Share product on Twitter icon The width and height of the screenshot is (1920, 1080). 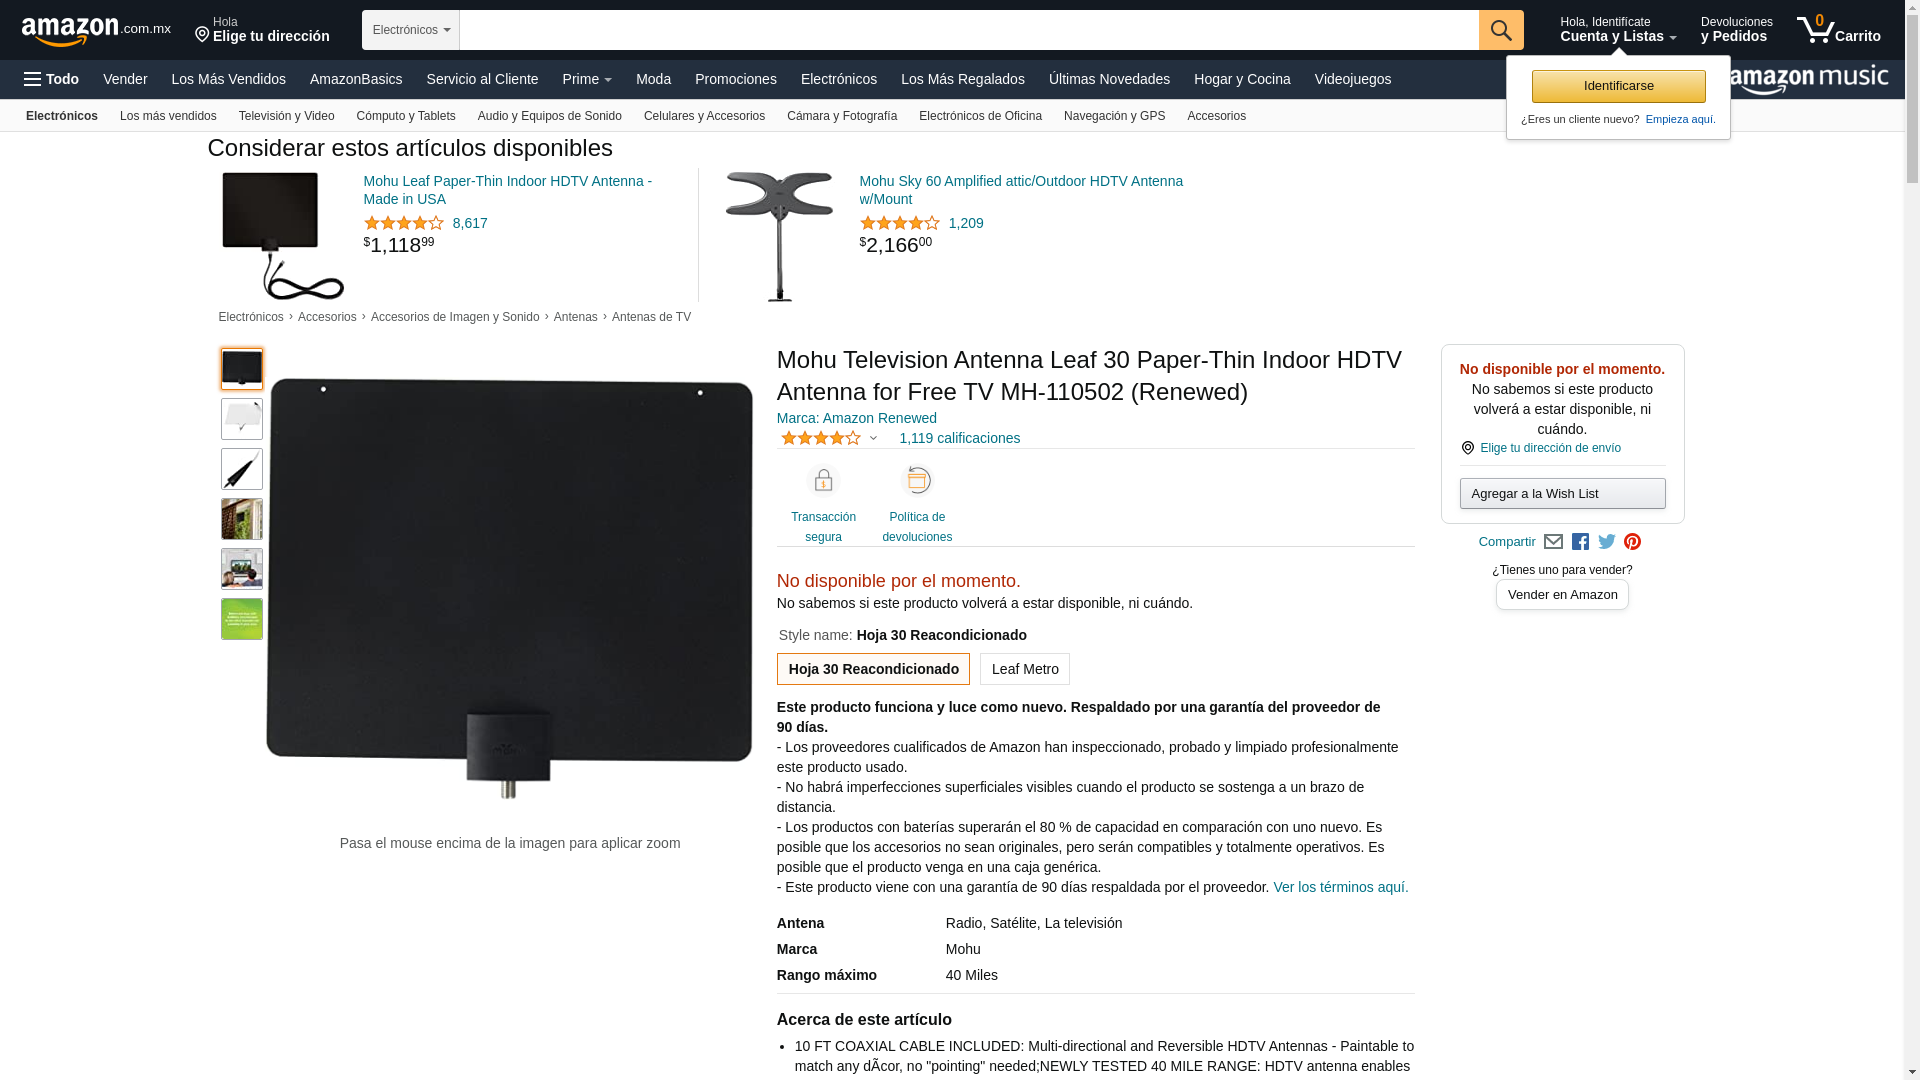[x=1607, y=542]
